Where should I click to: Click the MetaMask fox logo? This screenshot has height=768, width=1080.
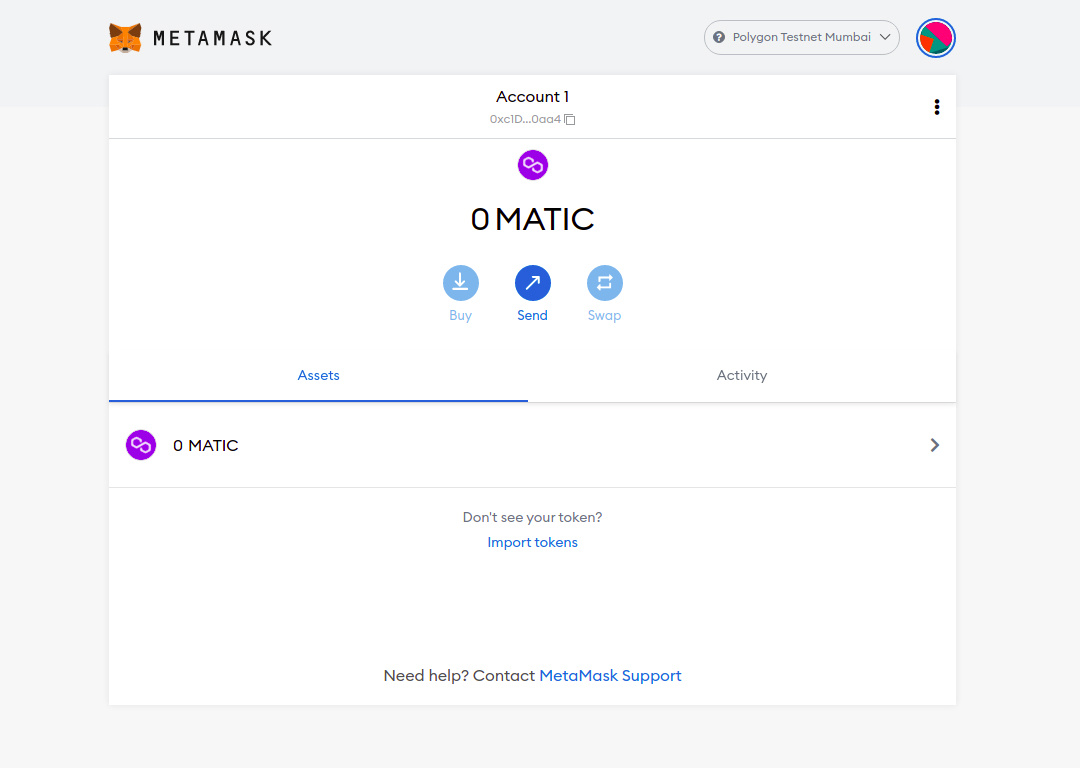coord(125,38)
